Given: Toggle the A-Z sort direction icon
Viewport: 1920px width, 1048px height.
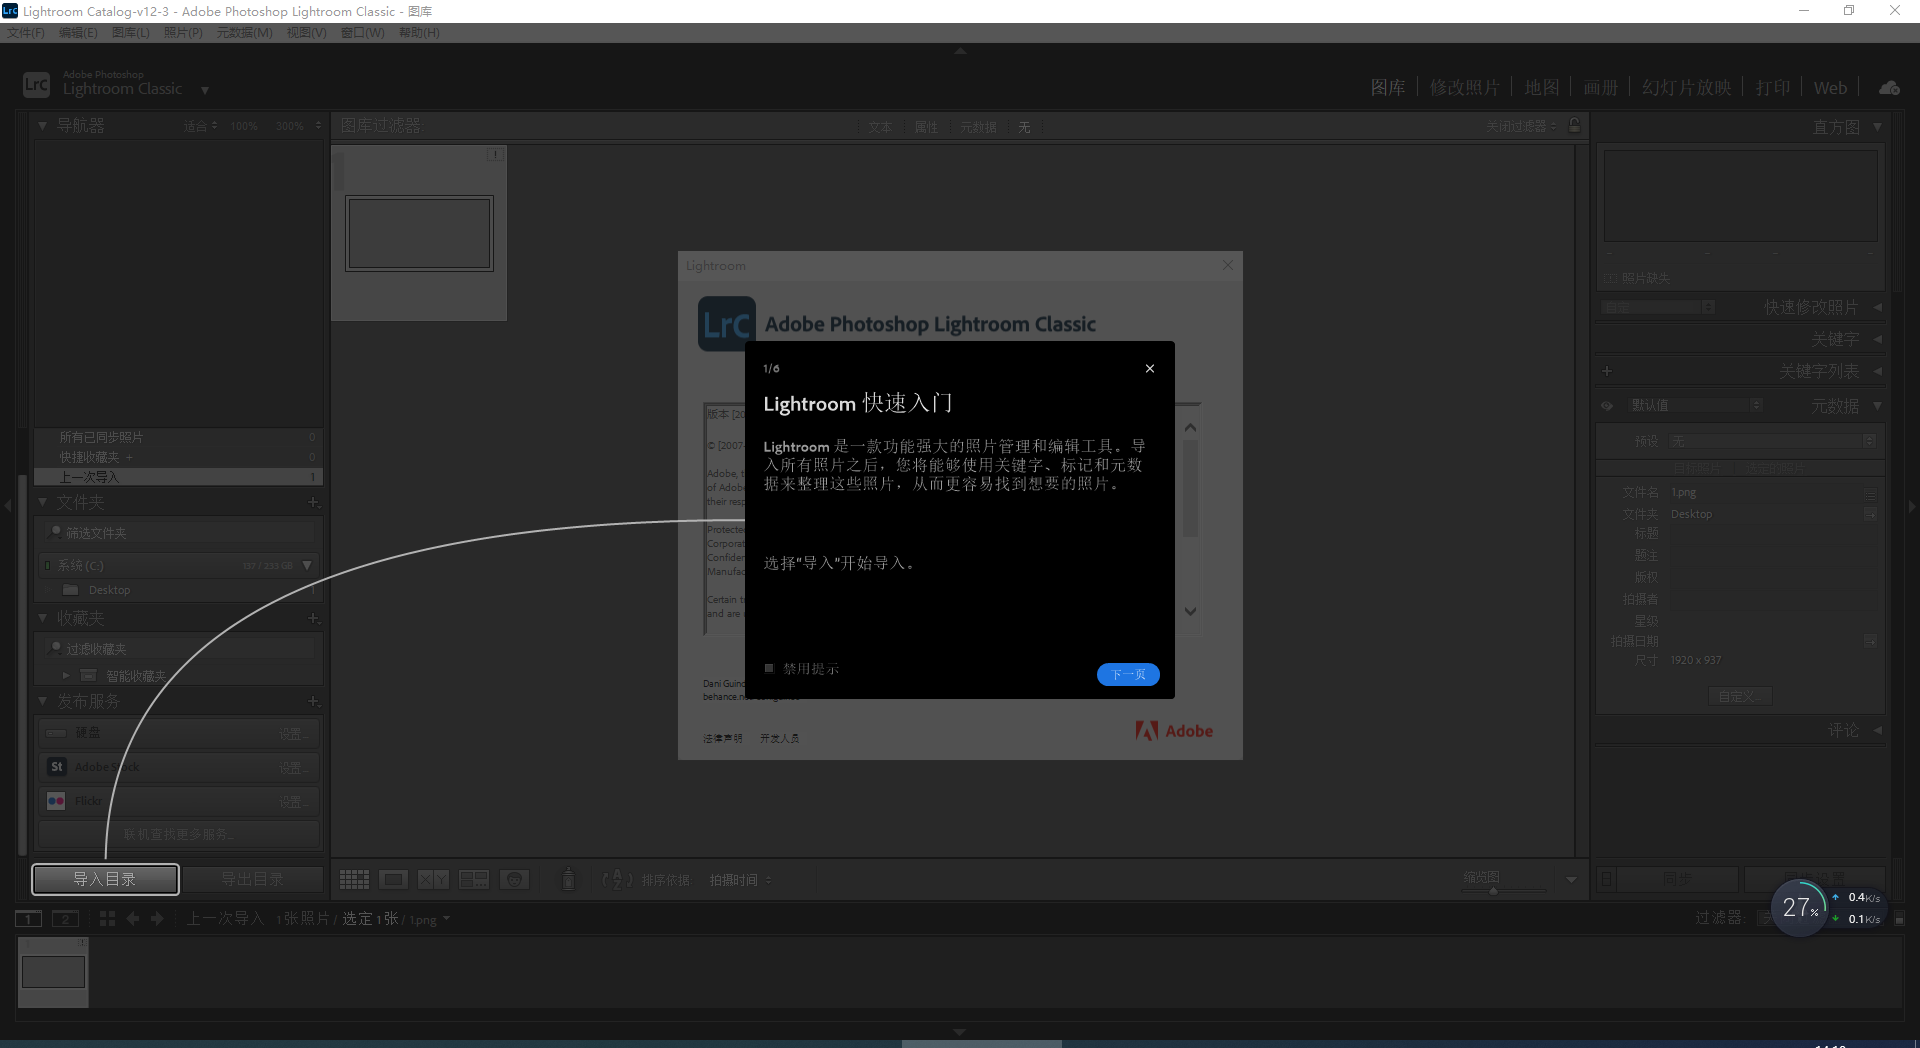Looking at the screenshot, I should pos(617,880).
